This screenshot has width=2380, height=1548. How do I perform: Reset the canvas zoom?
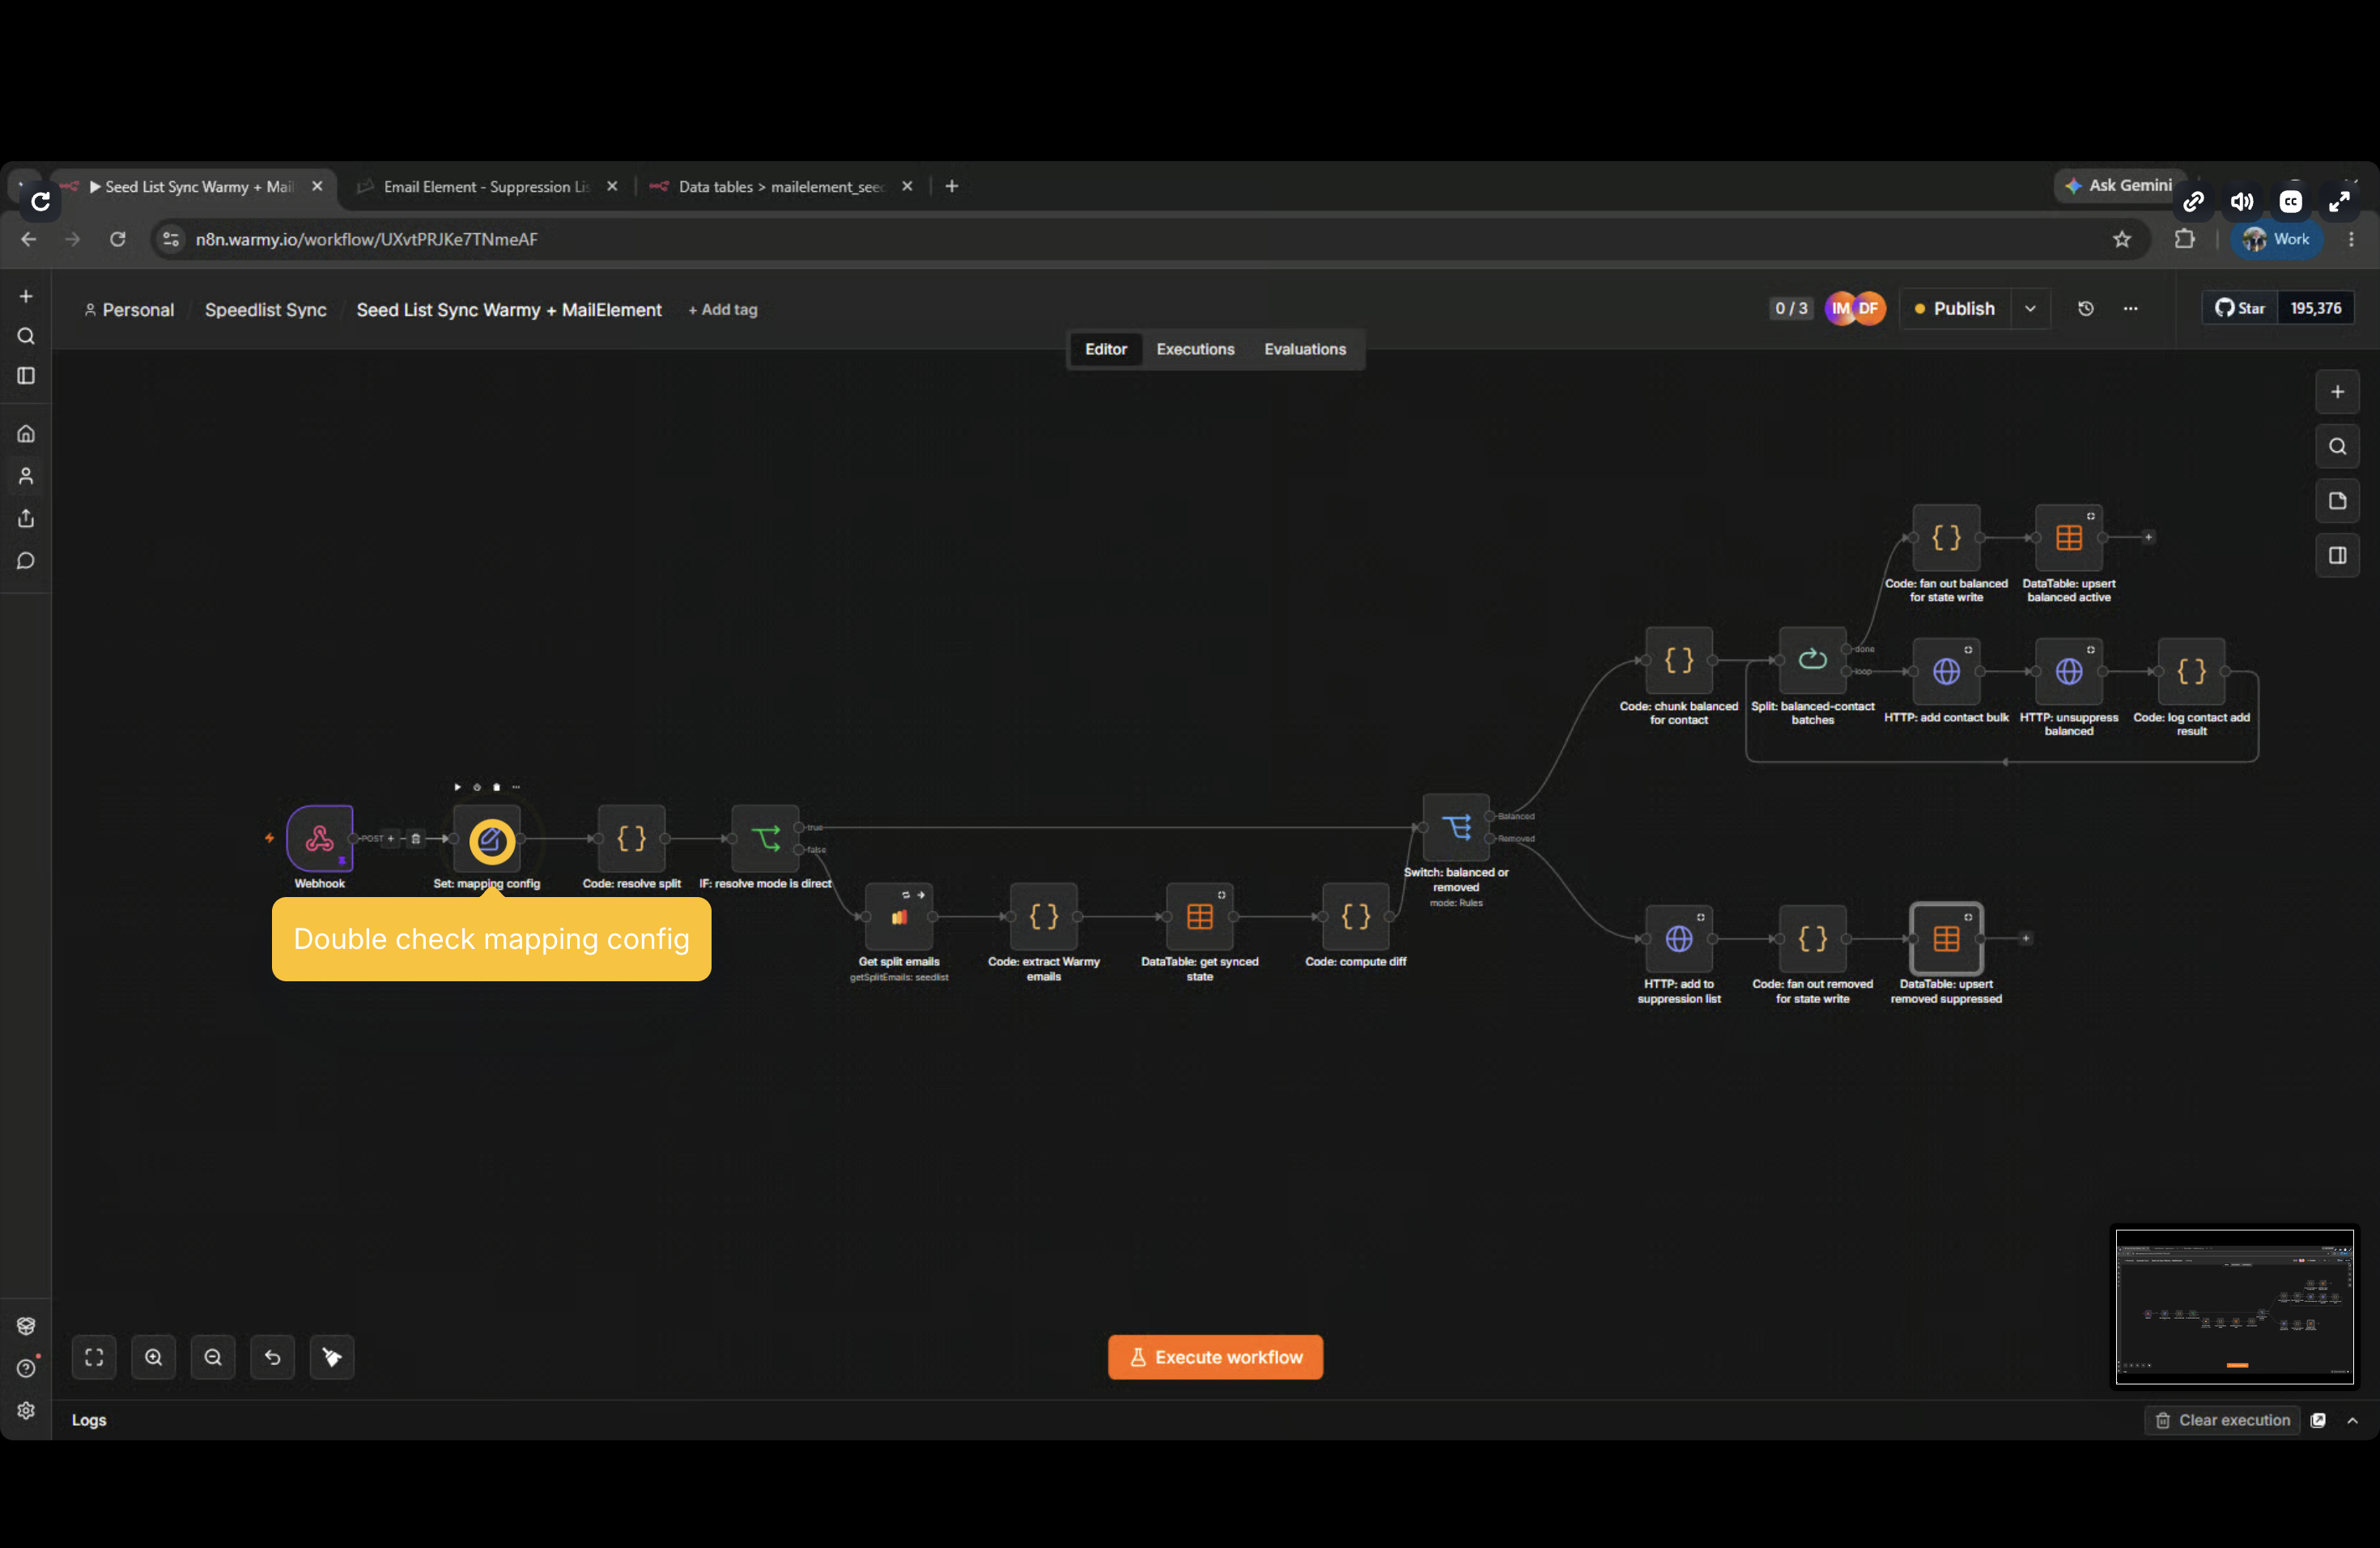(x=272, y=1357)
